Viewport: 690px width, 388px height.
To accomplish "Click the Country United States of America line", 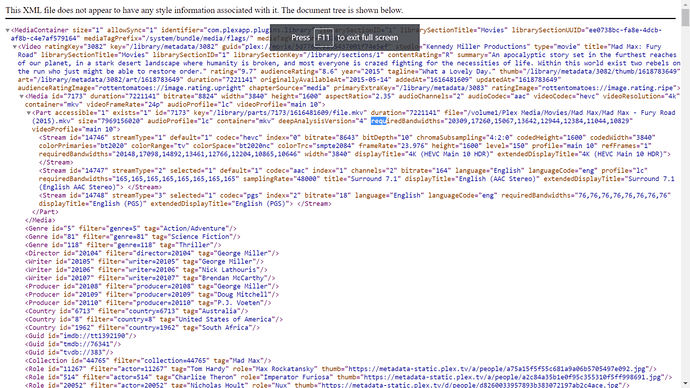I will tap(154, 319).
